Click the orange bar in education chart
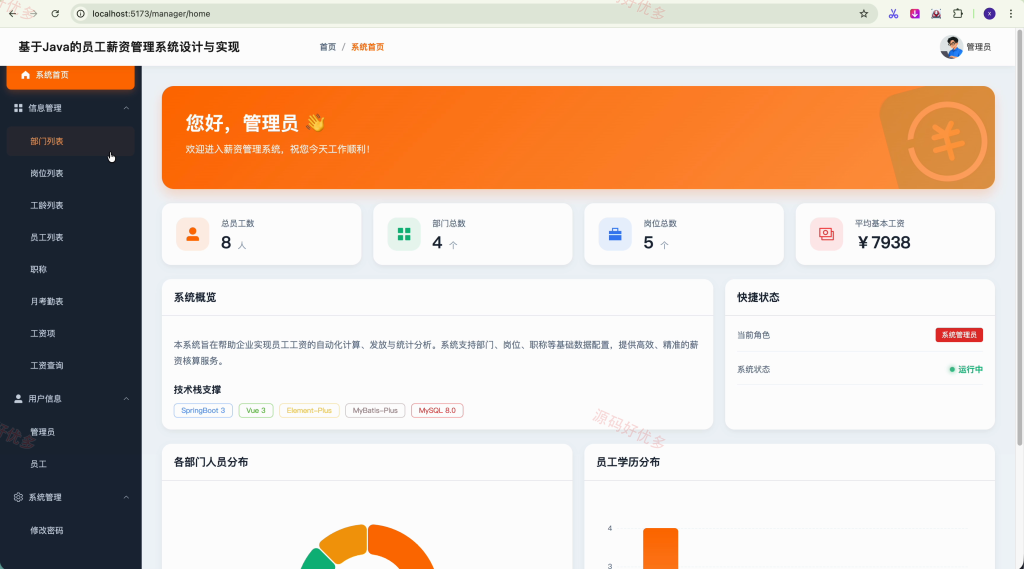This screenshot has height=569, width=1024. point(660,548)
